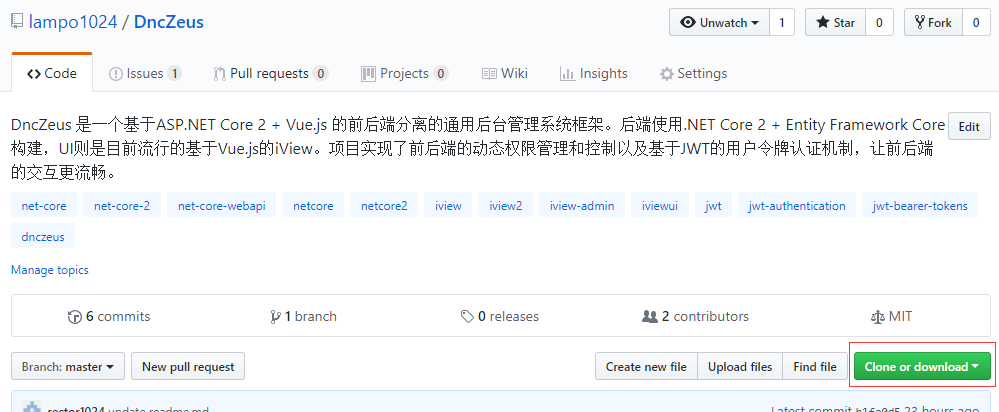The image size is (999, 412).
Task: Click the net-core-webapi topic tag
Action: tap(222, 206)
